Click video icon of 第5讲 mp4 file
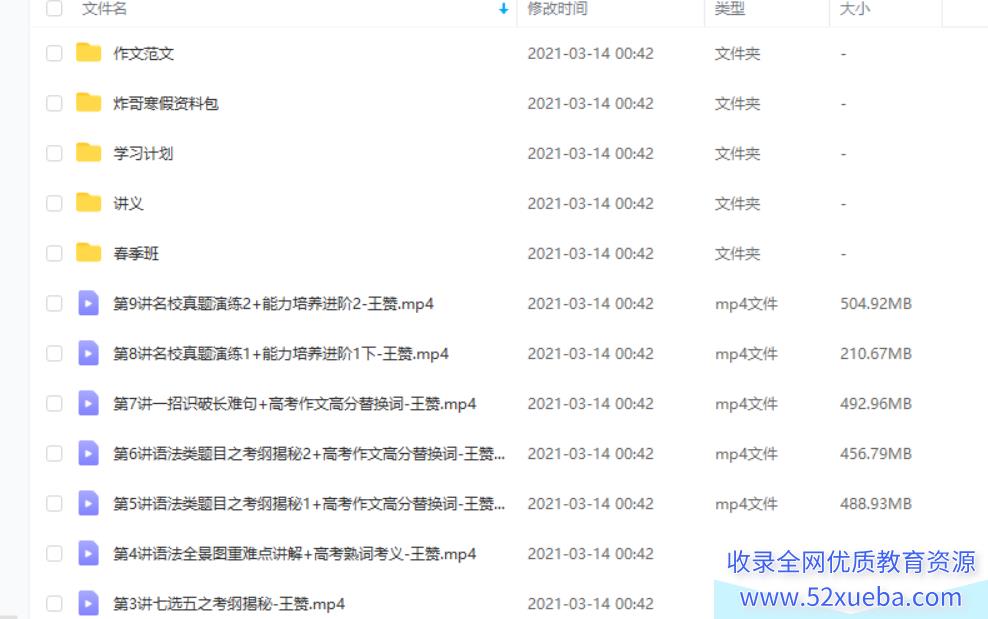988x619 pixels. pos(88,503)
